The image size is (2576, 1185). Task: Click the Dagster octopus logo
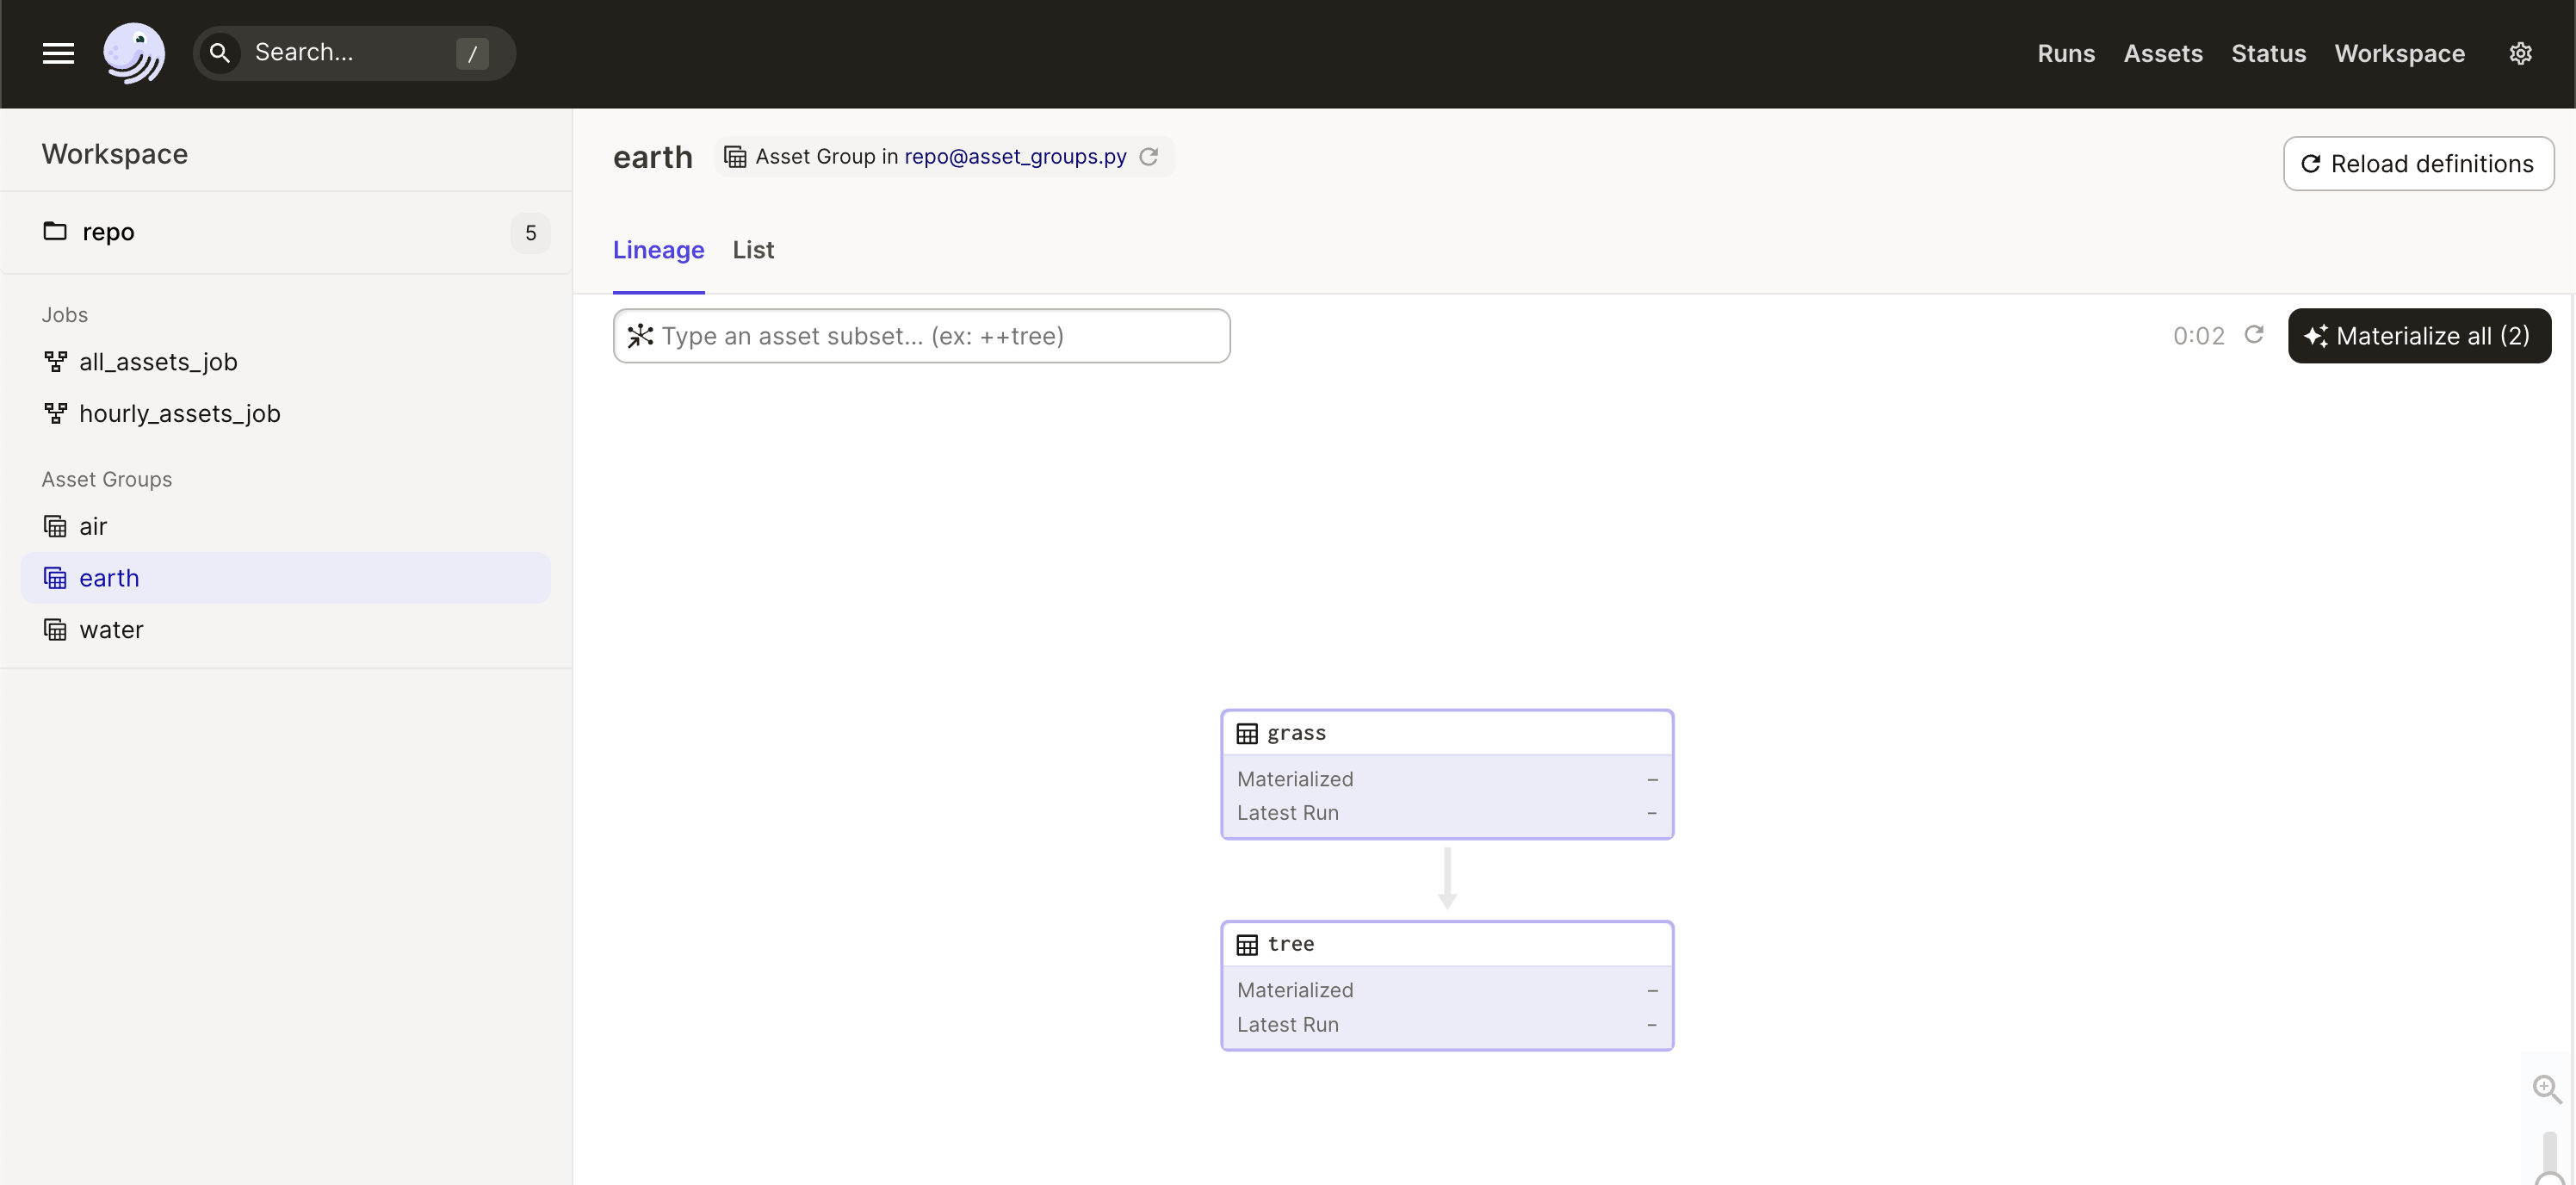[x=134, y=53]
